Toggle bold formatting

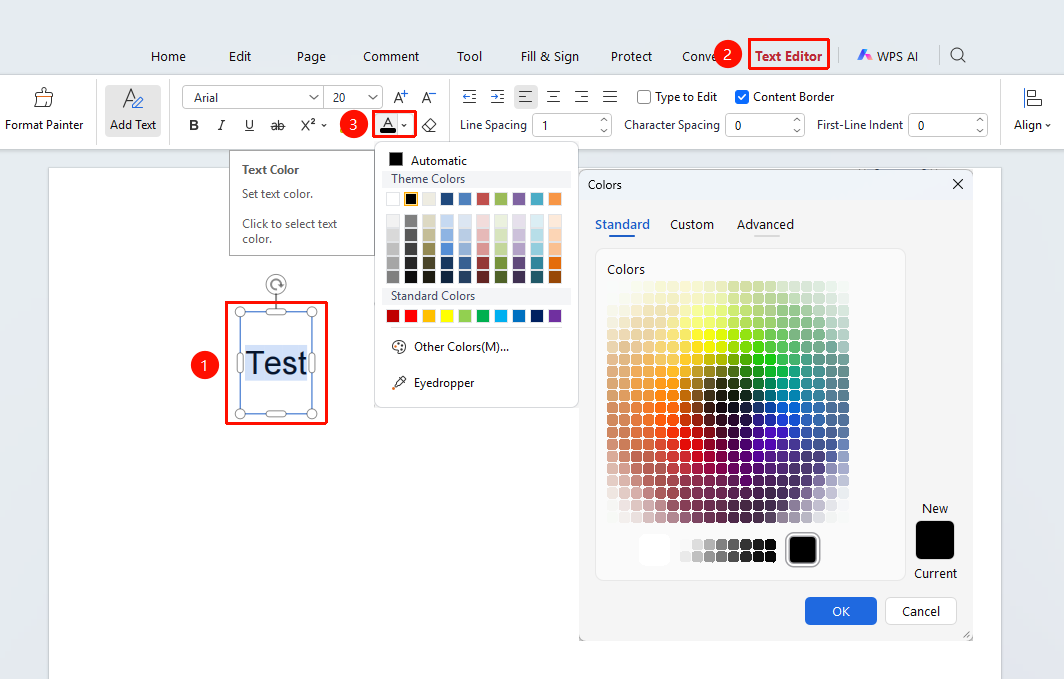(x=194, y=125)
